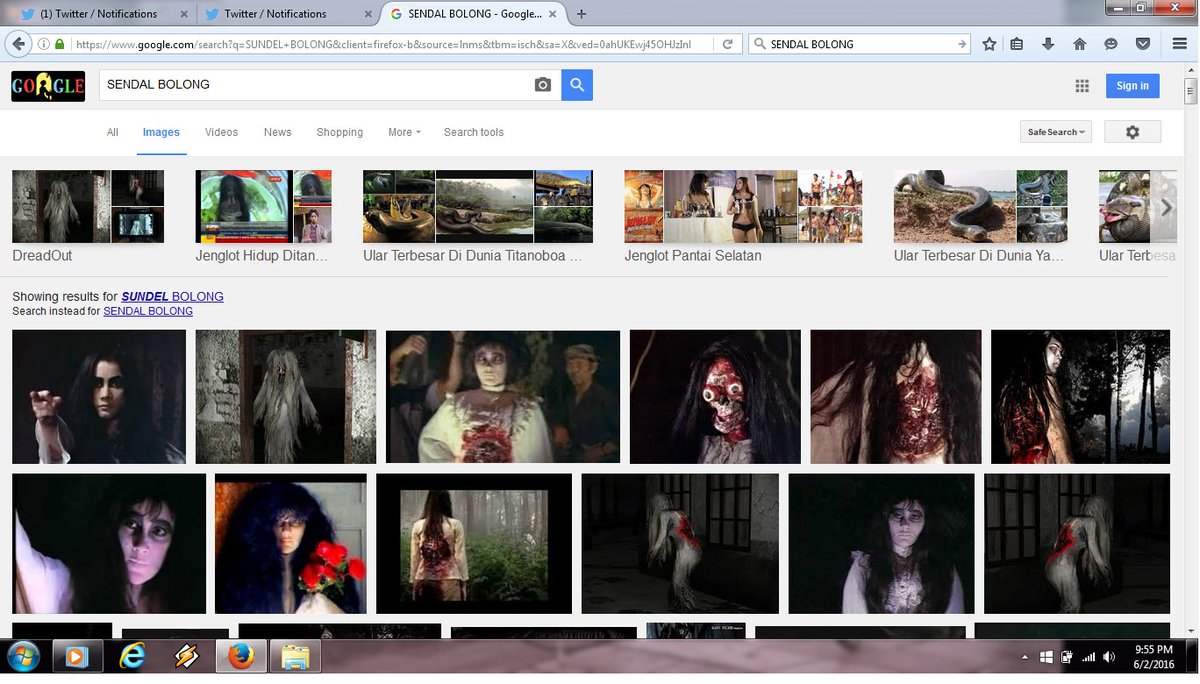Switch to the All results tab
The height and width of the screenshot is (684, 1200).
pos(112,132)
